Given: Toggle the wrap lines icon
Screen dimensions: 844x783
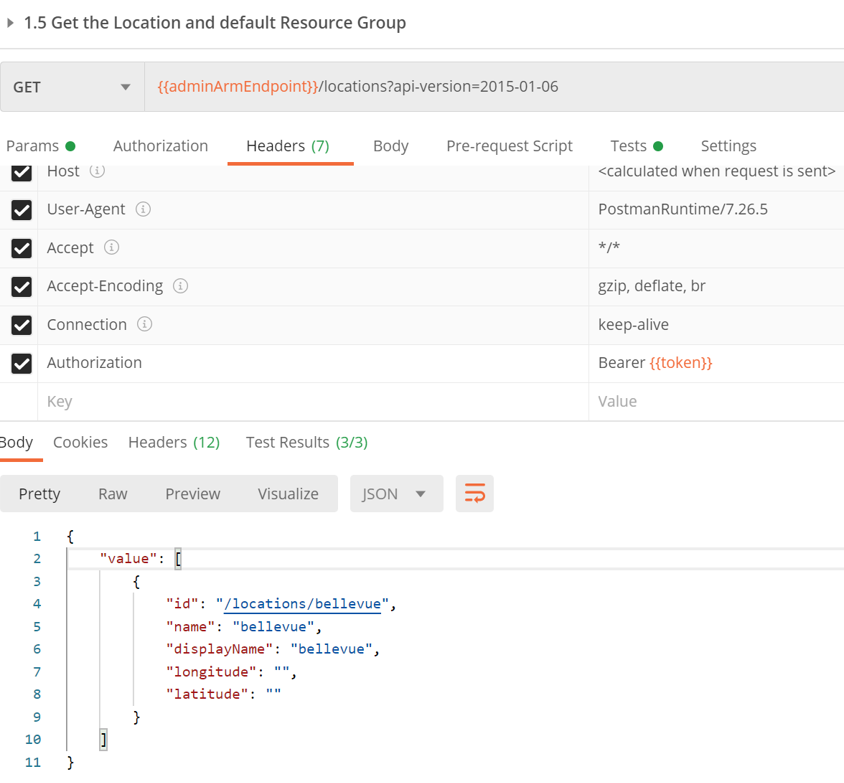Looking at the screenshot, I should [x=474, y=493].
